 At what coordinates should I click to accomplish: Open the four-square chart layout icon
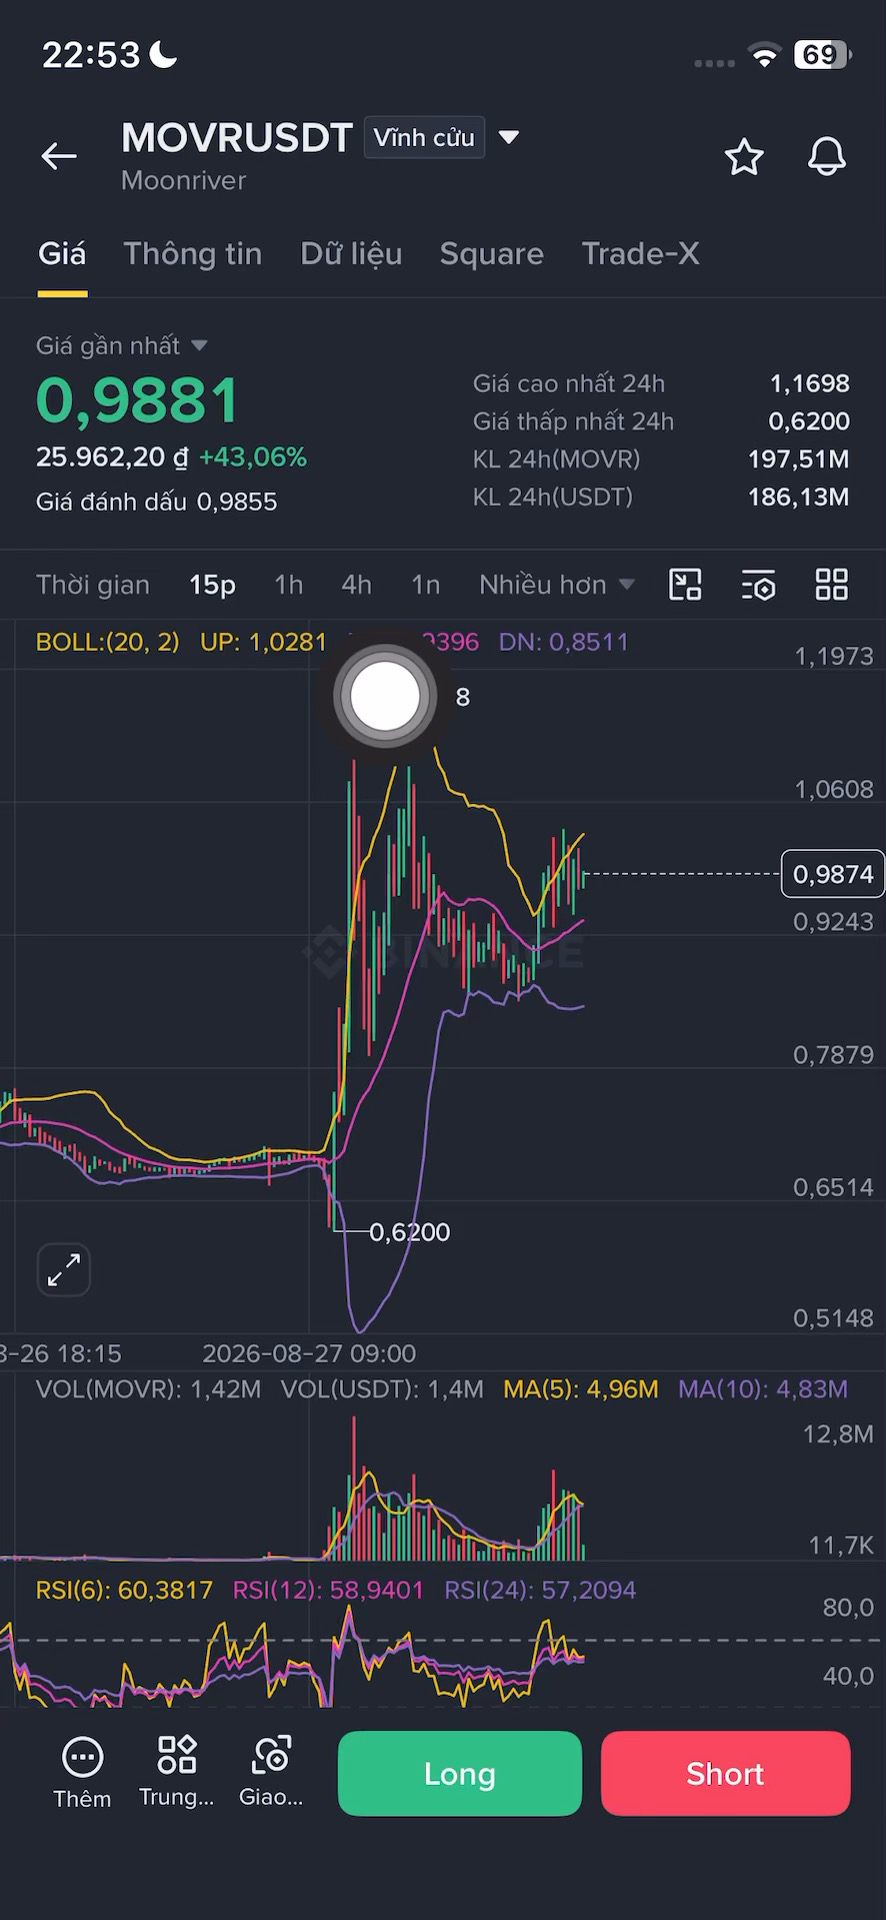pos(832,584)
